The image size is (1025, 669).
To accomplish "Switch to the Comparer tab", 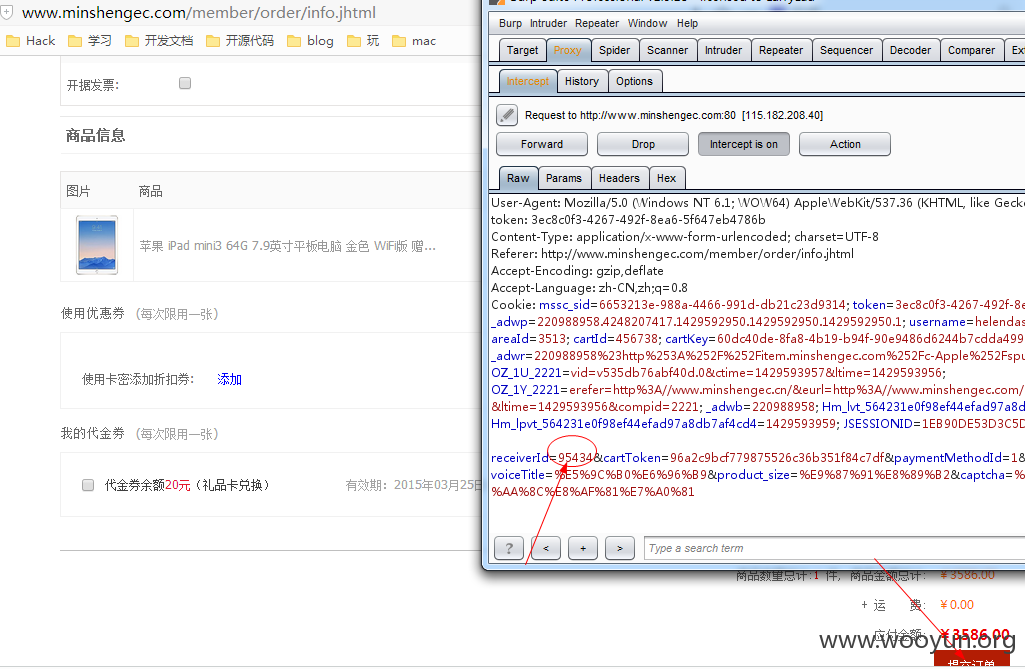I will (x=971, y=50).
